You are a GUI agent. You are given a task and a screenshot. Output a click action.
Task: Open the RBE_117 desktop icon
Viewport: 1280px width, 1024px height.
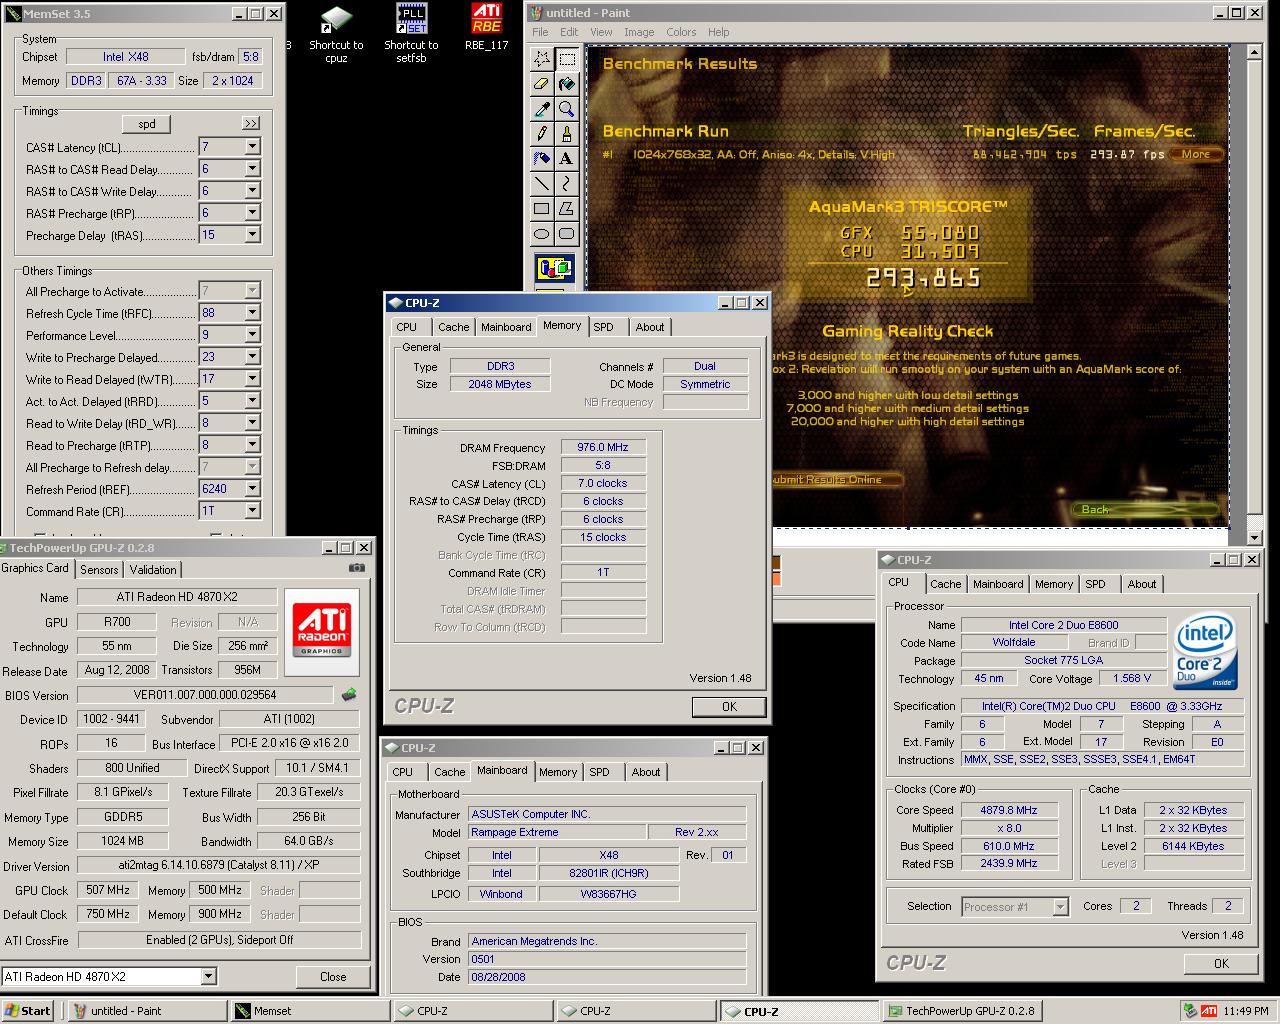487,28
